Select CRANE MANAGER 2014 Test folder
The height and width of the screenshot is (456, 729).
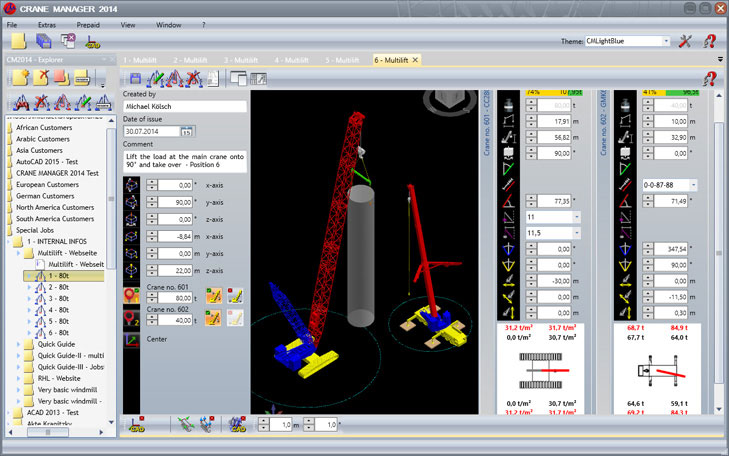click(x=57, y=173)
